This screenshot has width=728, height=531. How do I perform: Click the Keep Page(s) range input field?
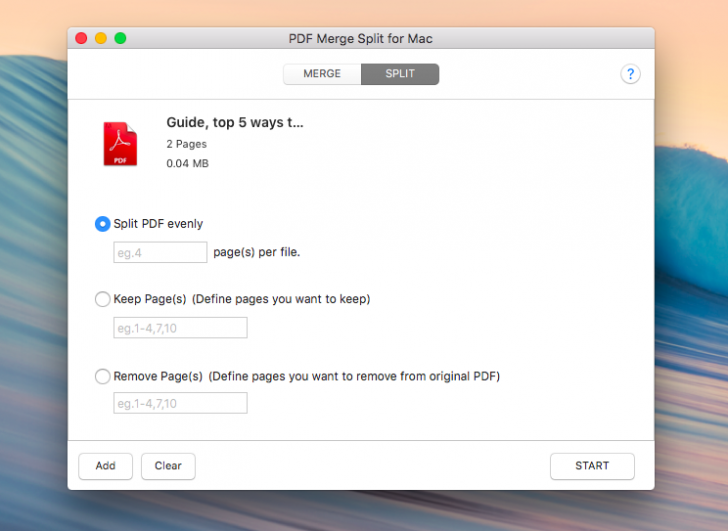[x=180, y=328]
